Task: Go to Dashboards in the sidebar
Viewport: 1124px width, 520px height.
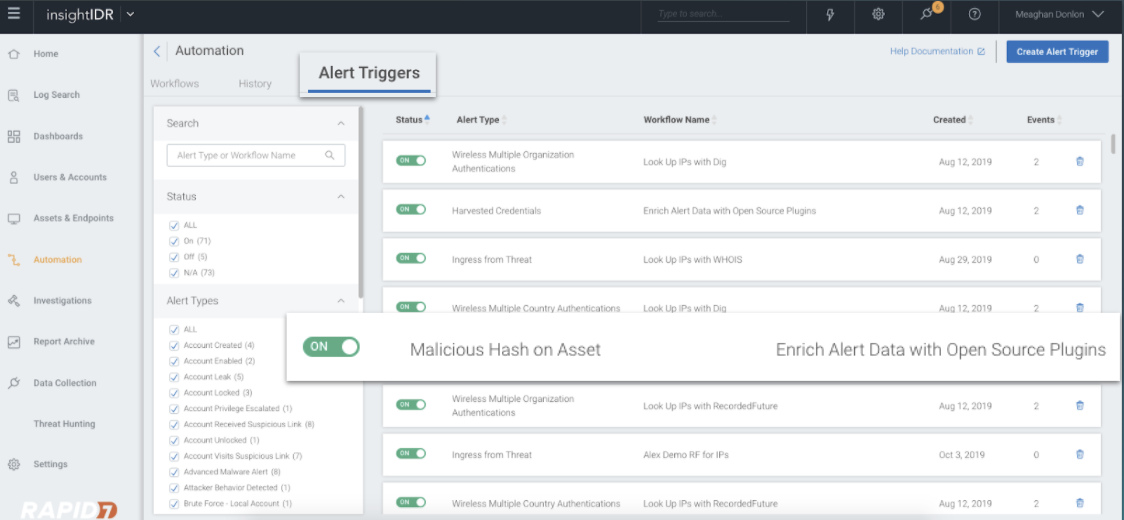Action: point(58,136)
